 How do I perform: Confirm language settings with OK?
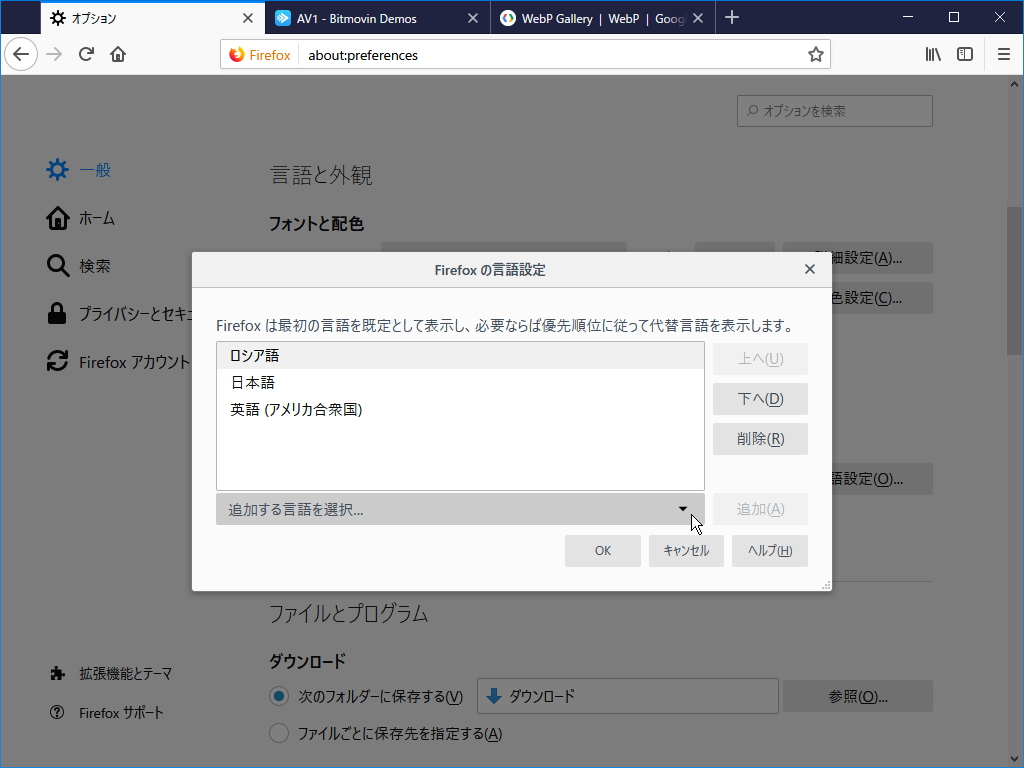tap(603, 550)
